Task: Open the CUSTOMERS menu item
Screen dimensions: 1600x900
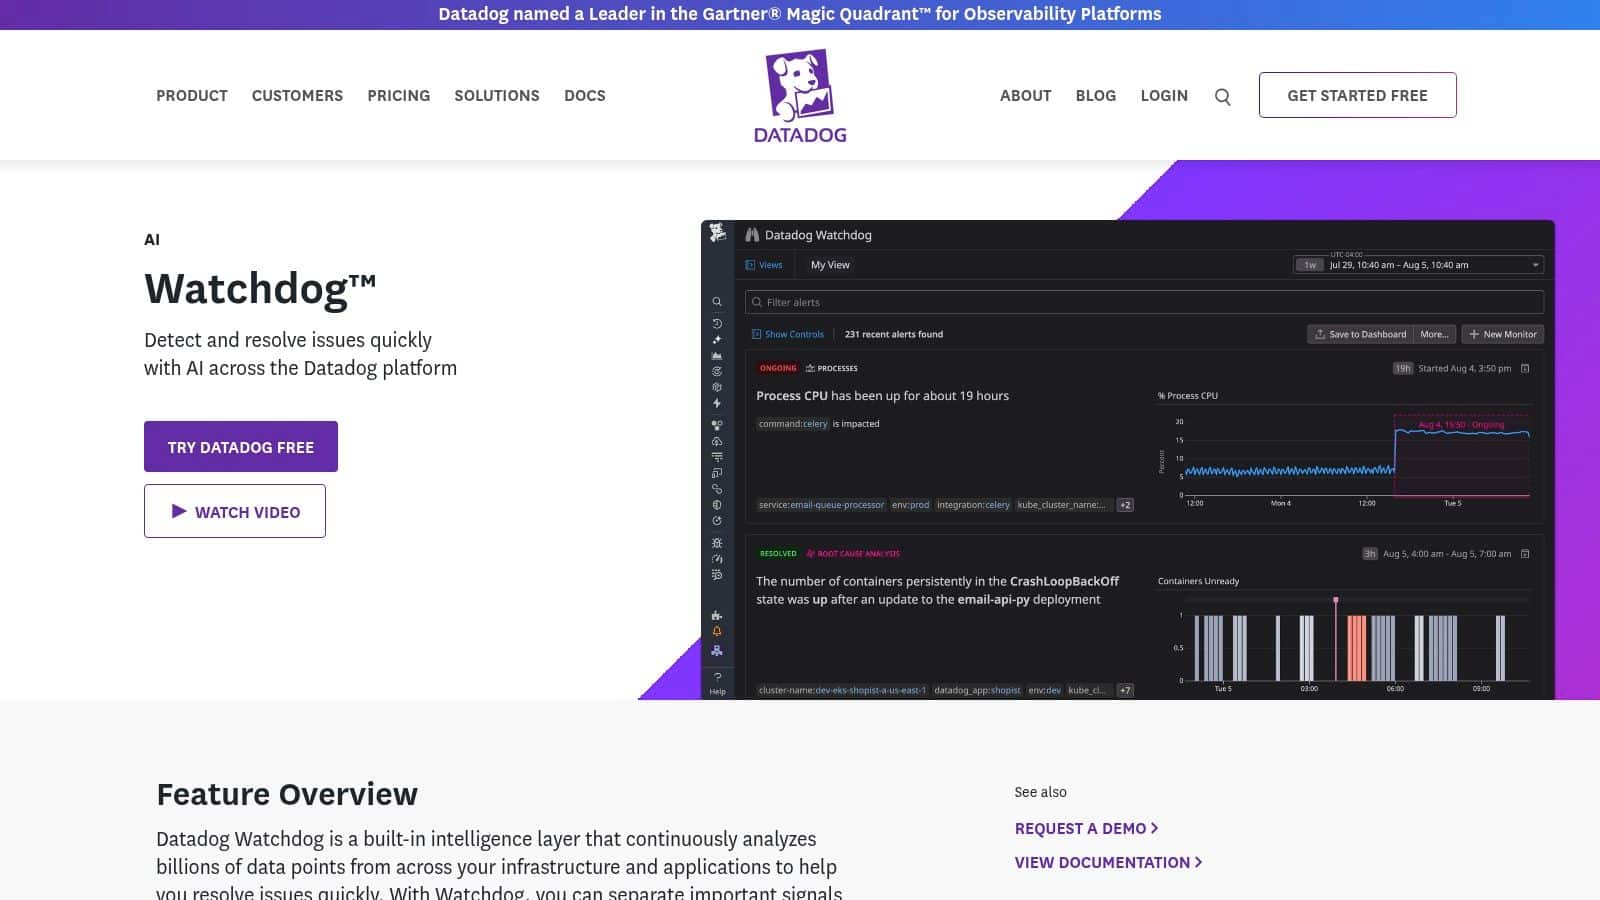Action: 297,96
